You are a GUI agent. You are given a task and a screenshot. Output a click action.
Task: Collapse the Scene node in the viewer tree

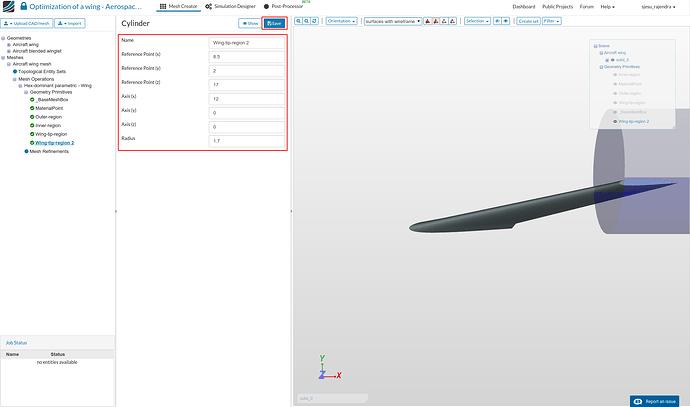(x=595, y=46)
